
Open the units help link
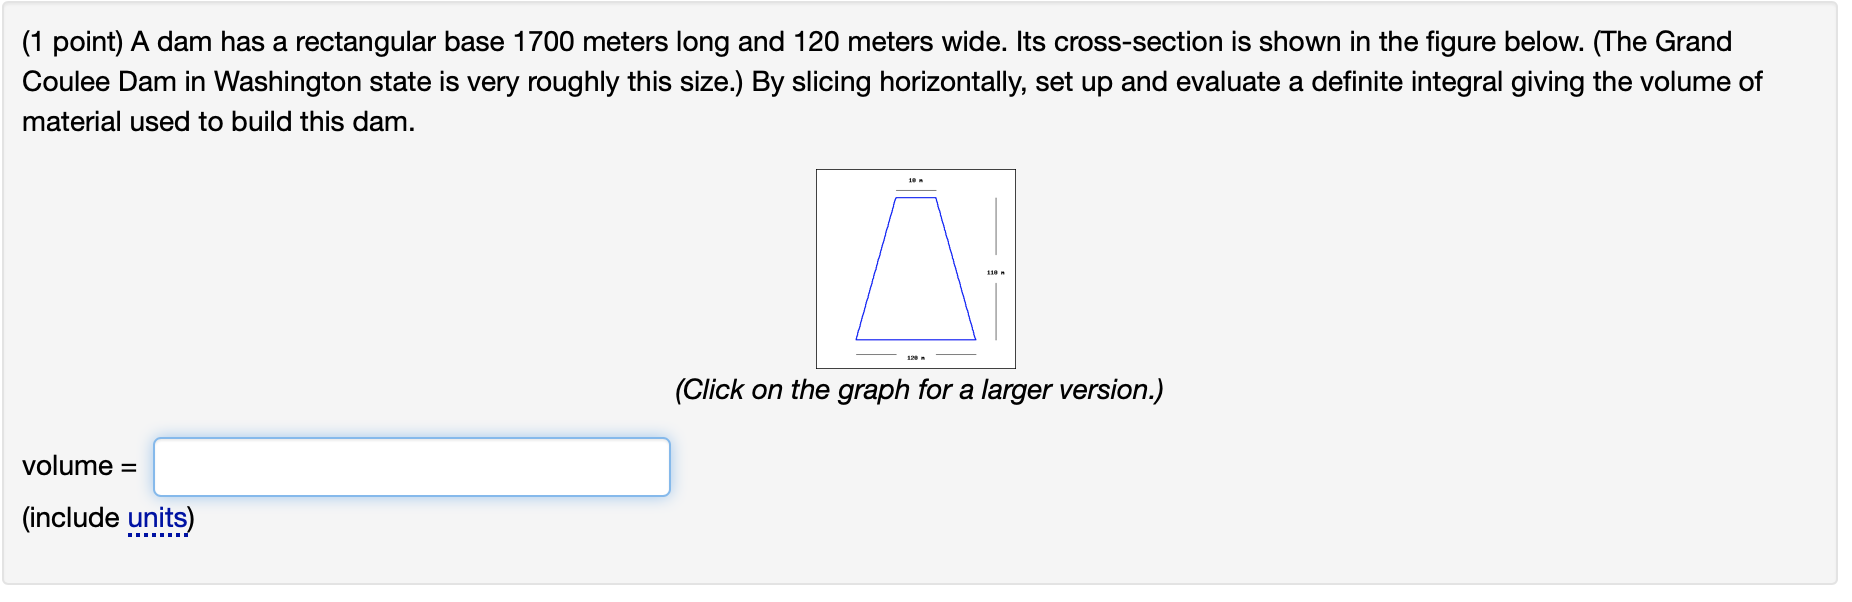click(x=157, y=518)
